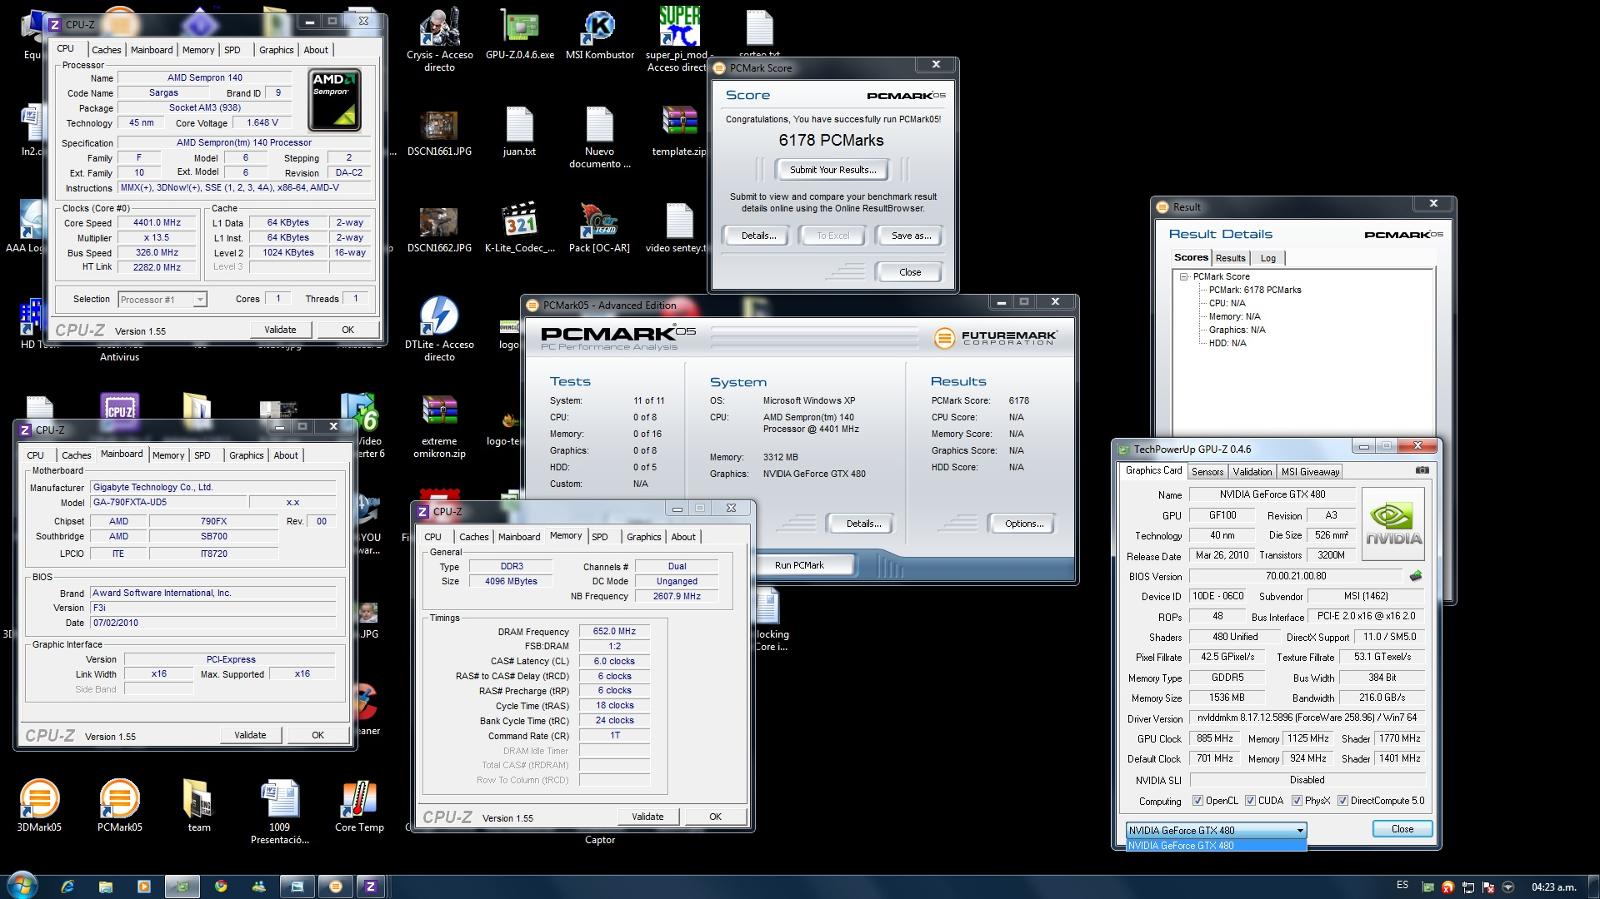Viewport: 1600px width, 899px height.
Task: Click the GPU-Z BIOS save chip icon
Action: (x=1416, y=576)
